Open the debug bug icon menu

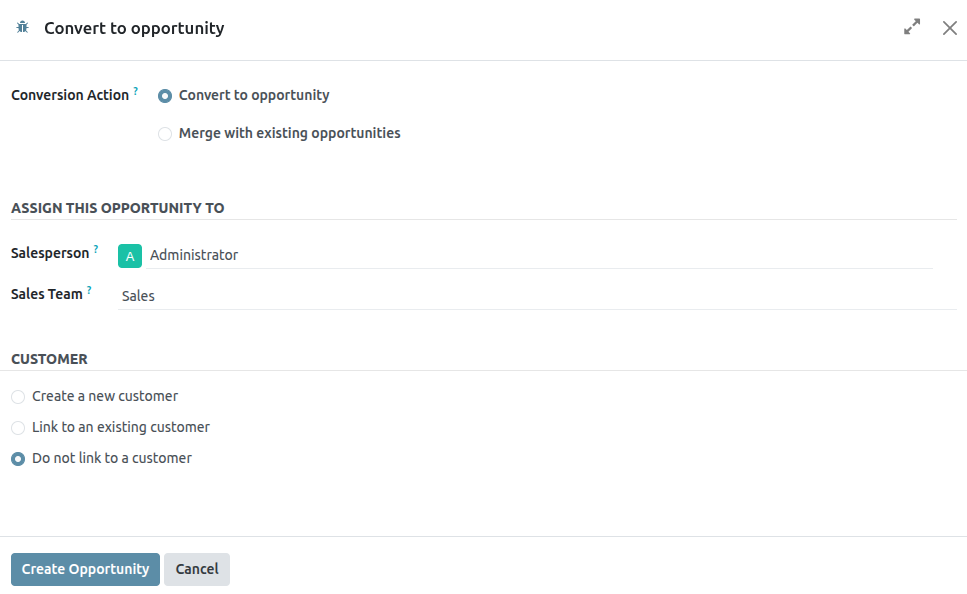23,28
